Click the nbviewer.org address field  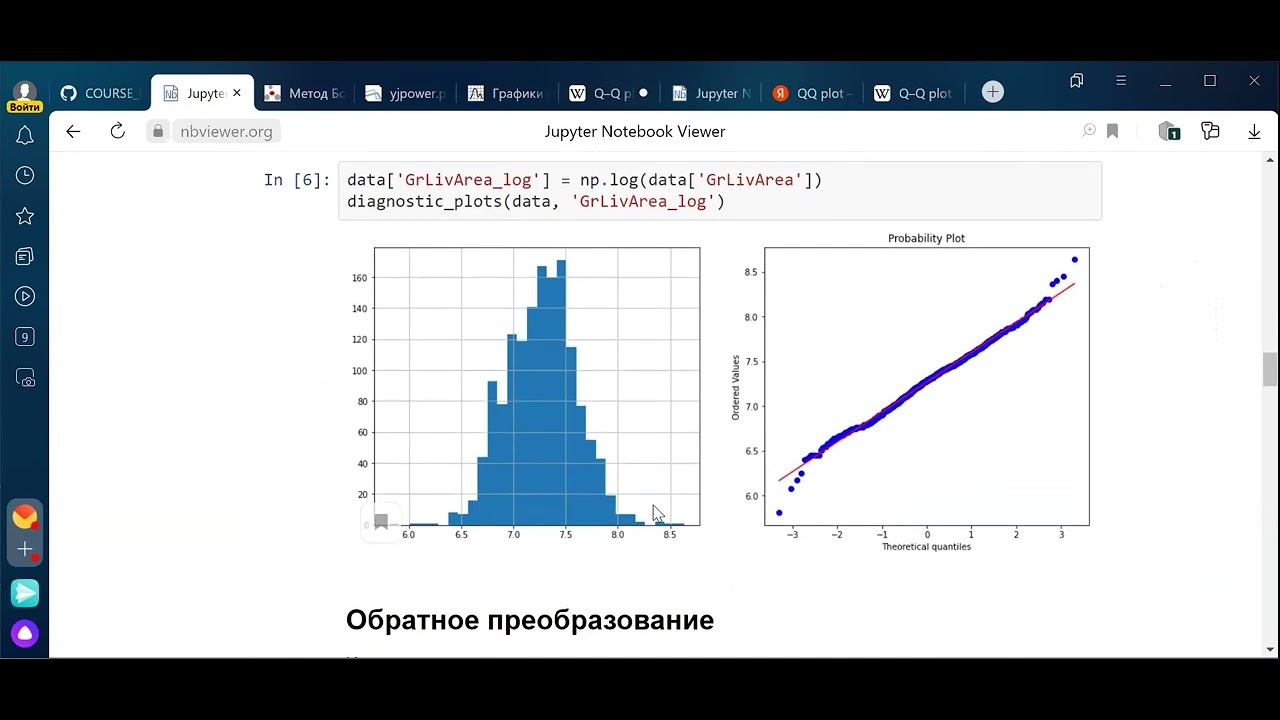(226, 131)
